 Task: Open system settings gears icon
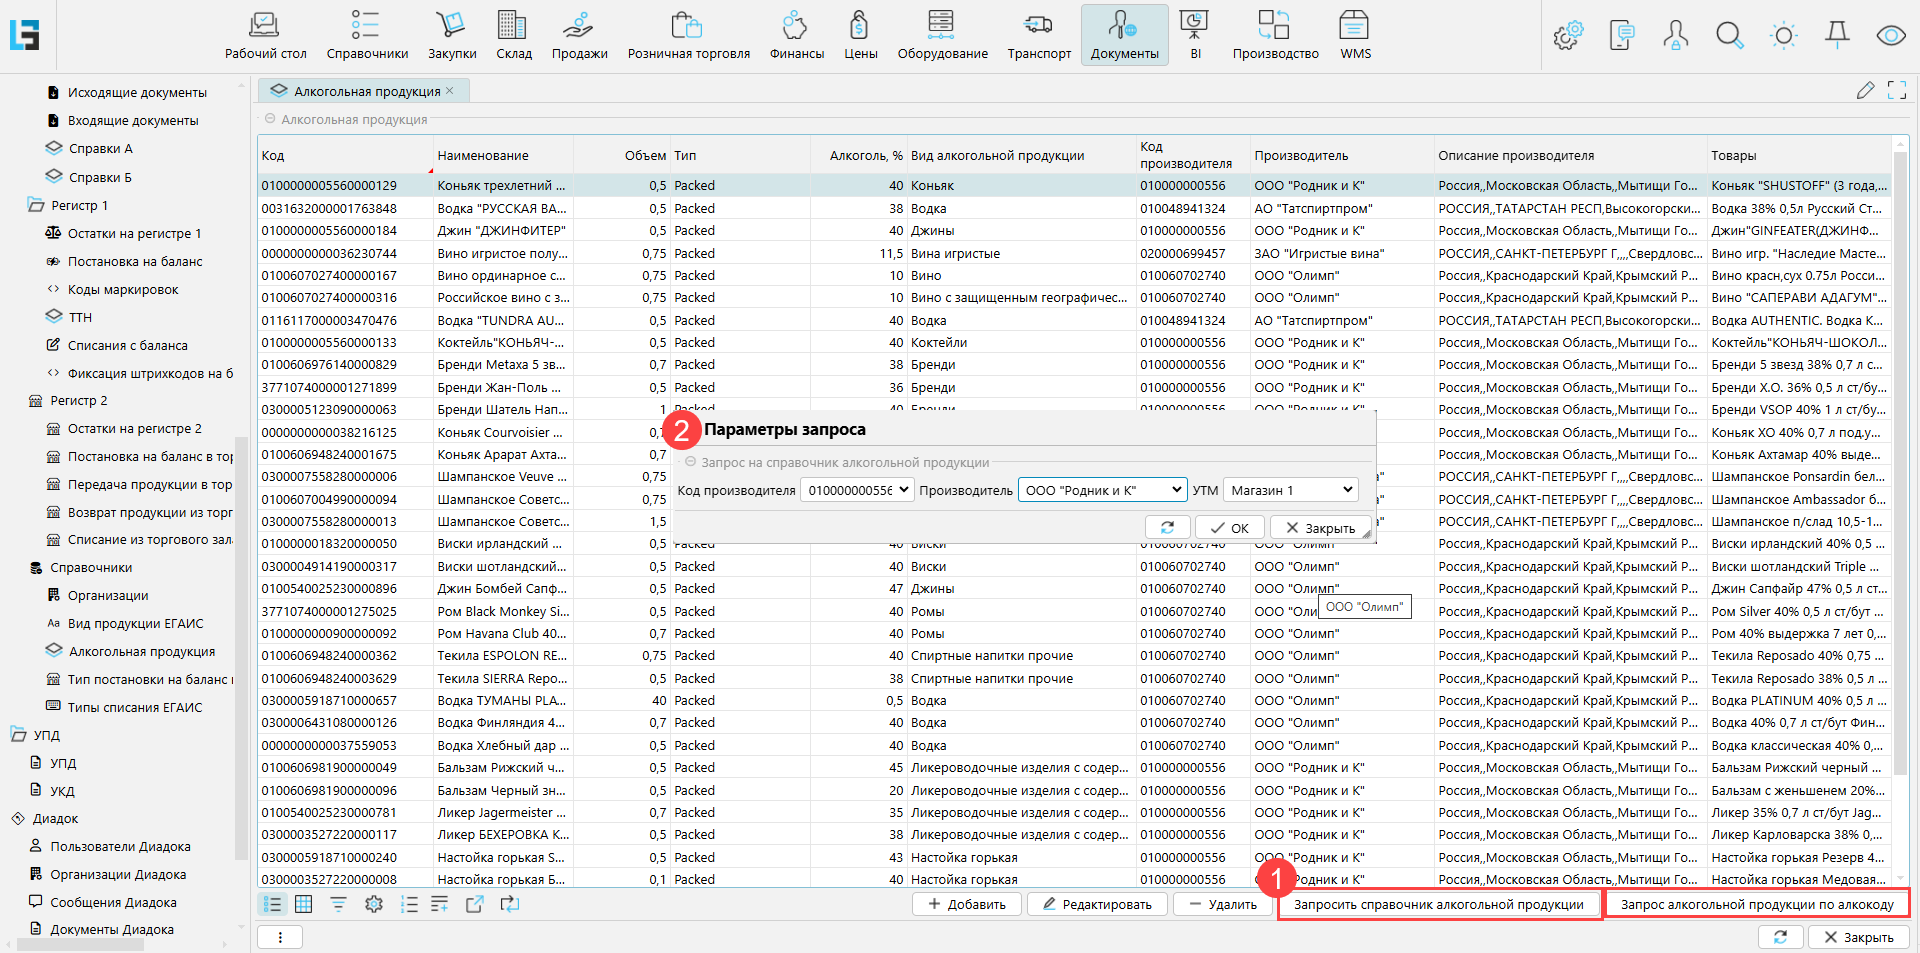(x=1567, y=36)
